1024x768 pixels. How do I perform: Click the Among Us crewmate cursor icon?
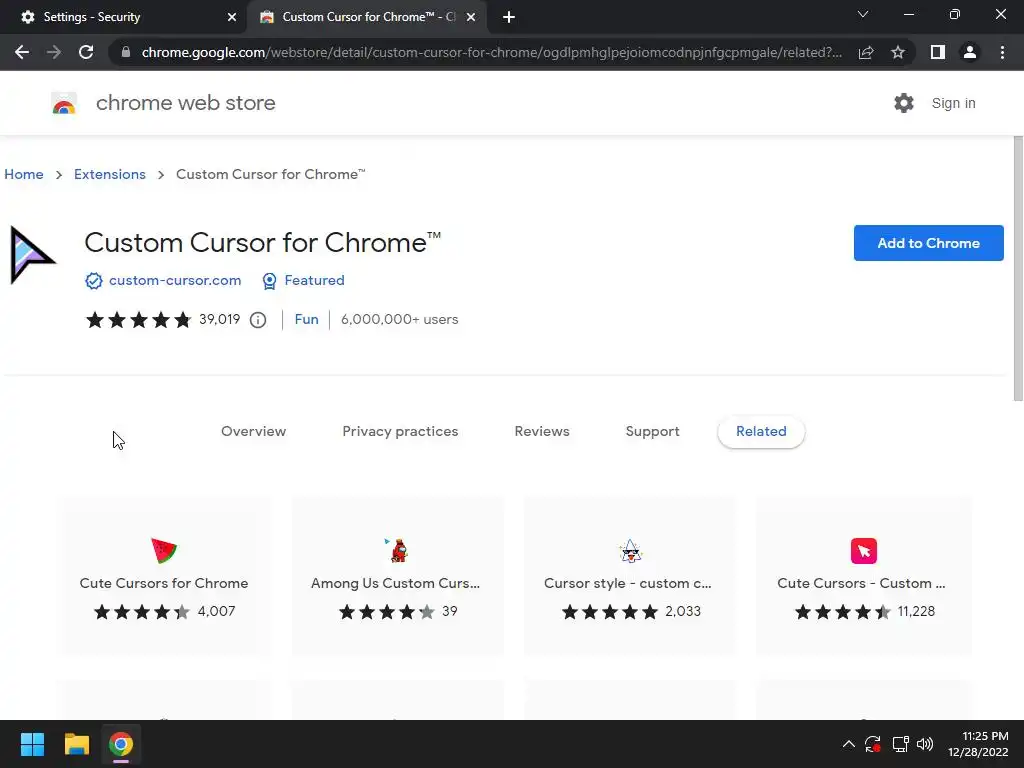tap(396, 551)
